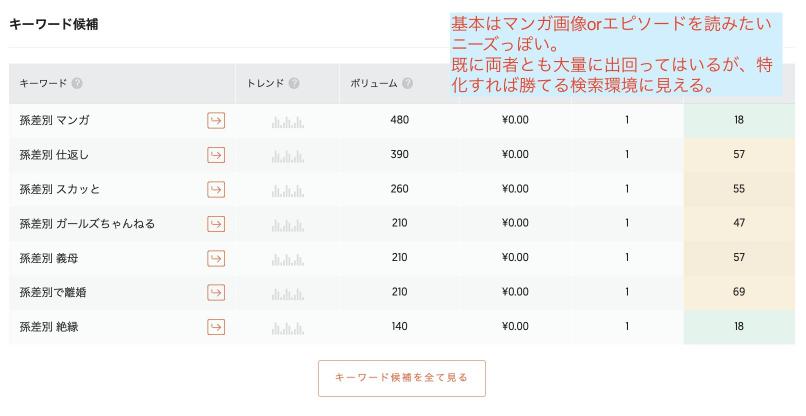The image size is (806, 416).
Task: Open arrow icon for 孫差別 ガールズちゃんねる
Action: pyautogui.click(x=216, y=224)
